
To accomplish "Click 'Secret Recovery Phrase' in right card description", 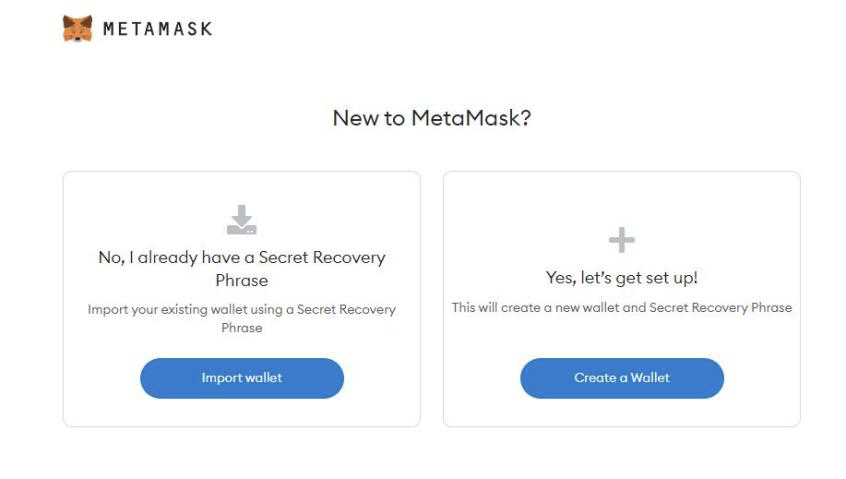I will 720,307.
